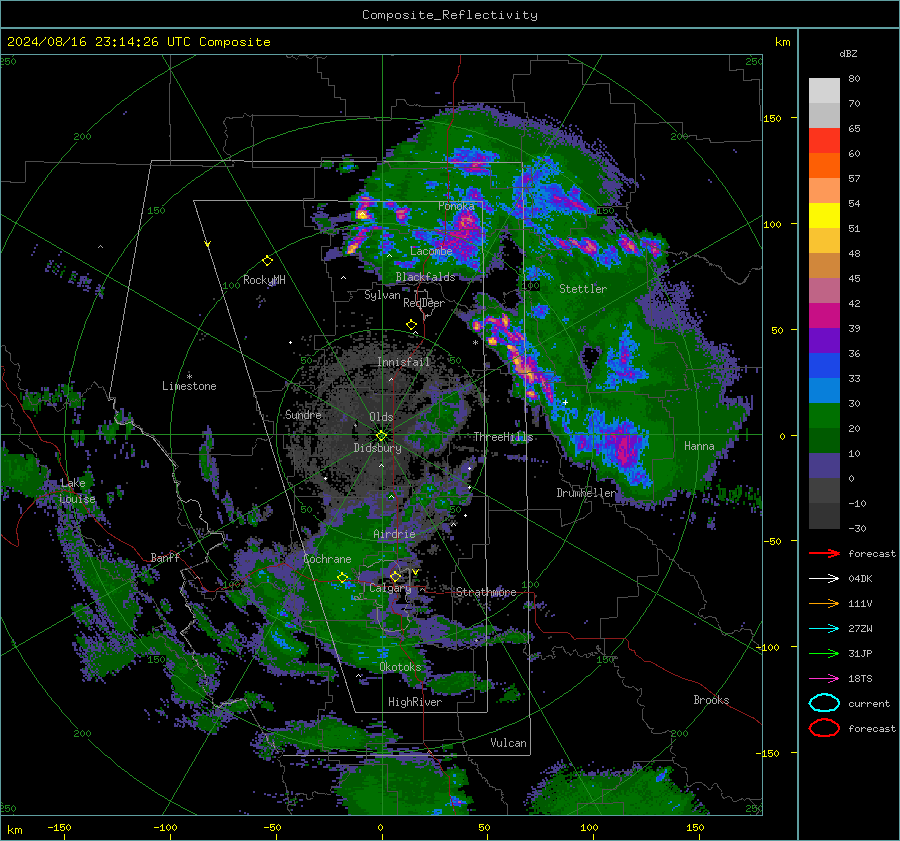The height and width of the screenshot is (841, 900).
Task: Click the light gray swatch between 80 and 70 dBZ
Action: (824, 91)
